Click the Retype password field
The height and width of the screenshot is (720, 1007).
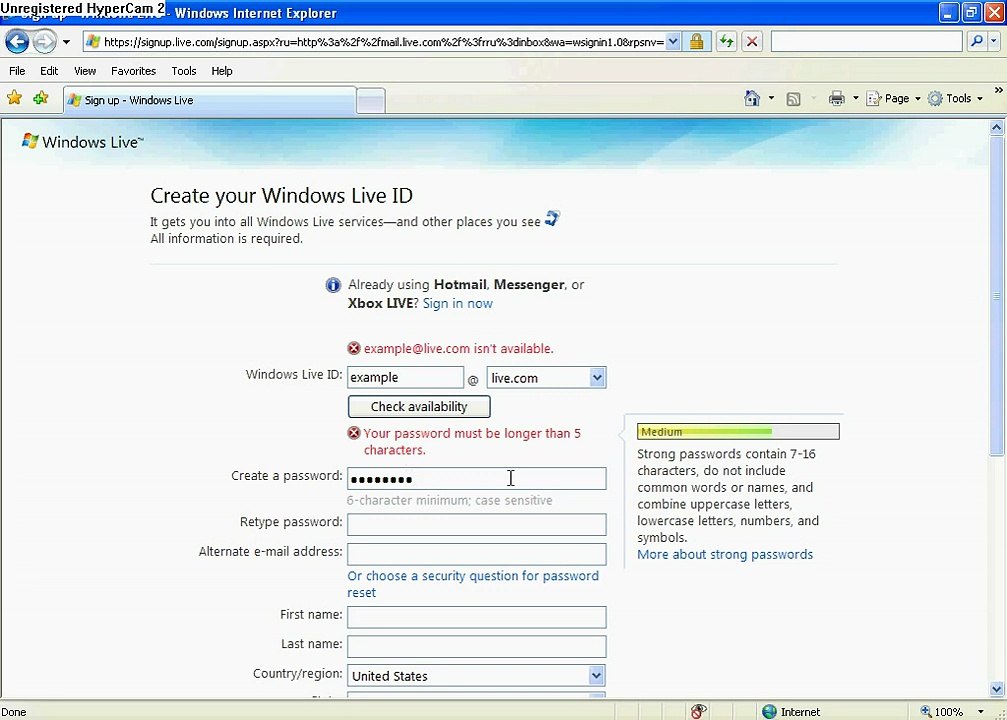(x=477, y=524)
